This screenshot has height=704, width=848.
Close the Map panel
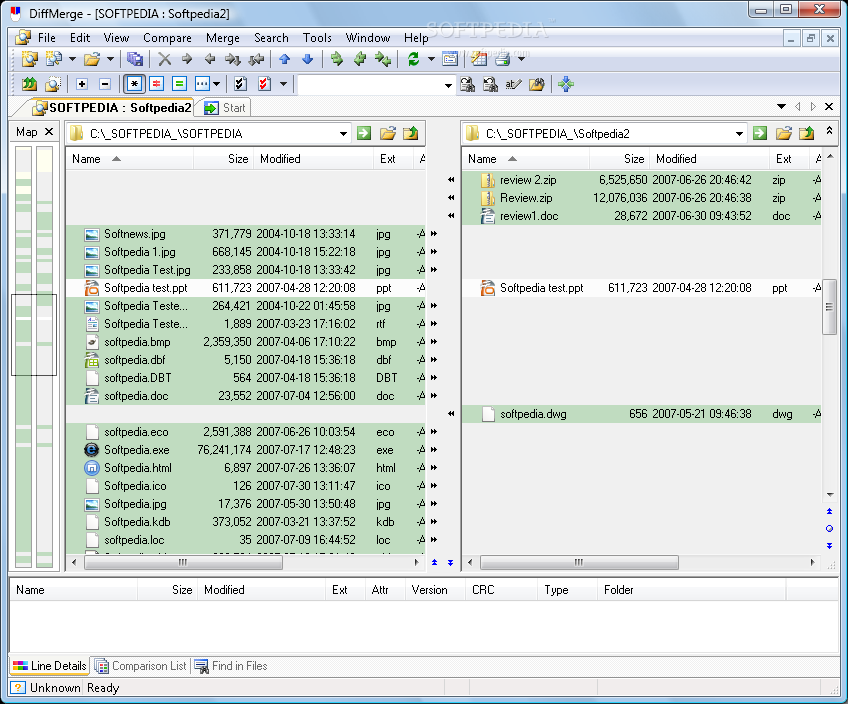click(49, 131)
